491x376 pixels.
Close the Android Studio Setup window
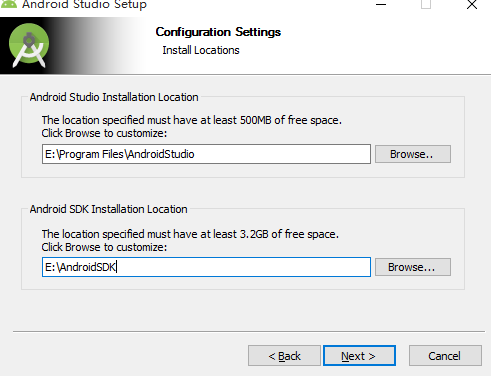[x=472, y=5]
